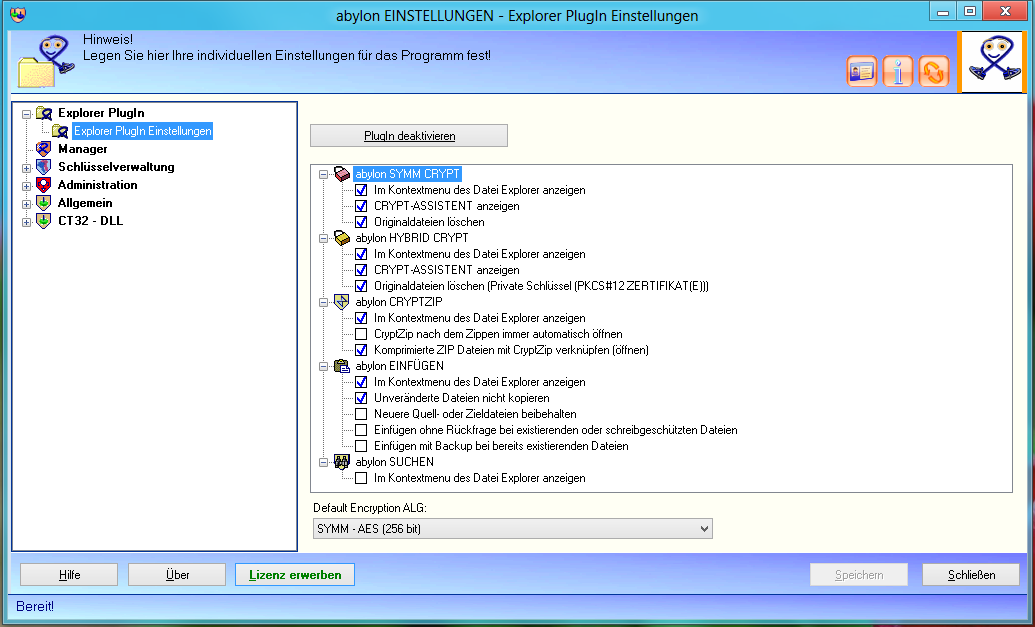This screenshot has height=627, width=1035.
Task: Click the CT32 - DLL icon
Action: pos(44,220)
